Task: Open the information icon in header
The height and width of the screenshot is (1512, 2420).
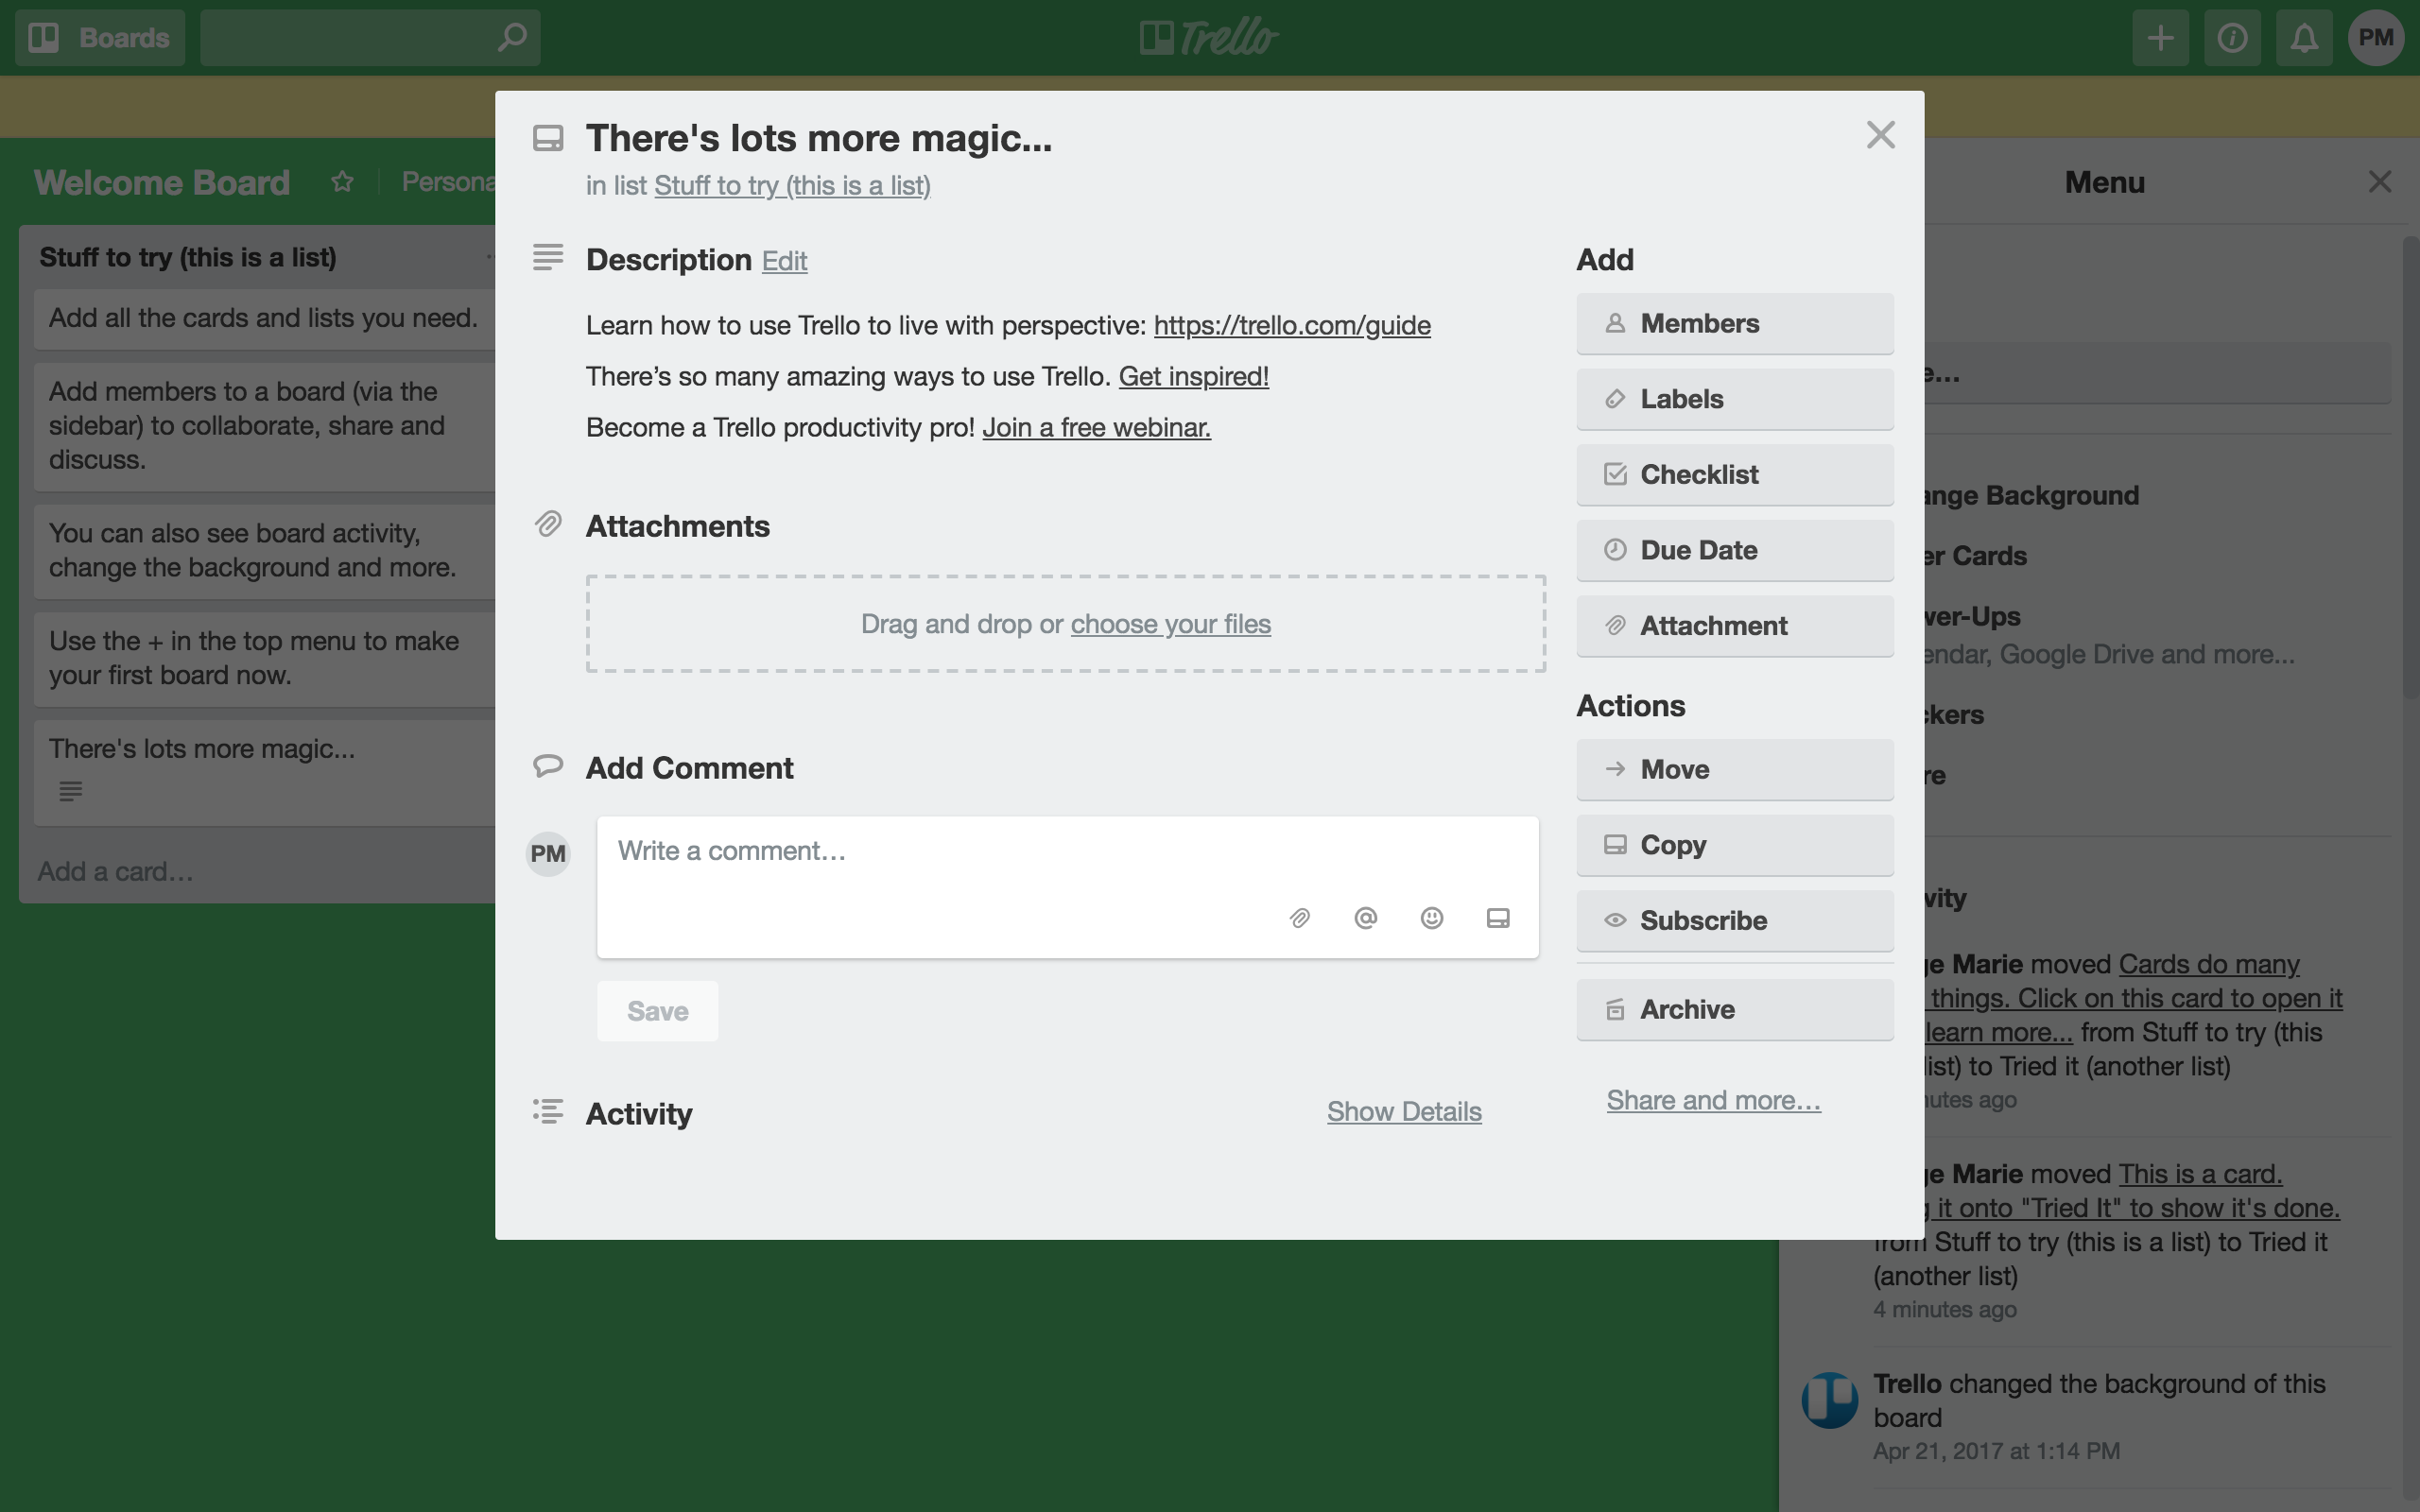Action: tap(2232, 38)
